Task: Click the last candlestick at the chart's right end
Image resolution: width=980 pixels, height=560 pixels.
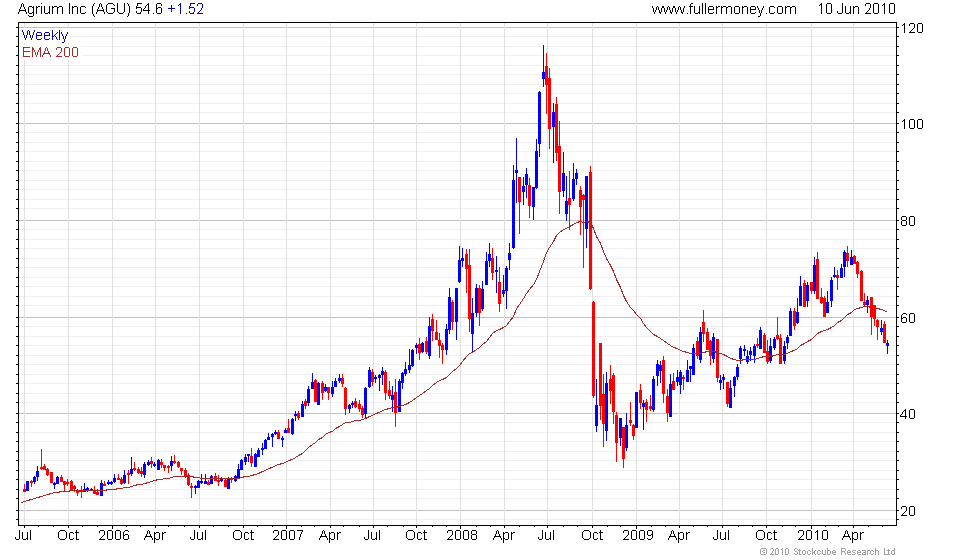Action: pyautogui.click(x=888, y=346)
